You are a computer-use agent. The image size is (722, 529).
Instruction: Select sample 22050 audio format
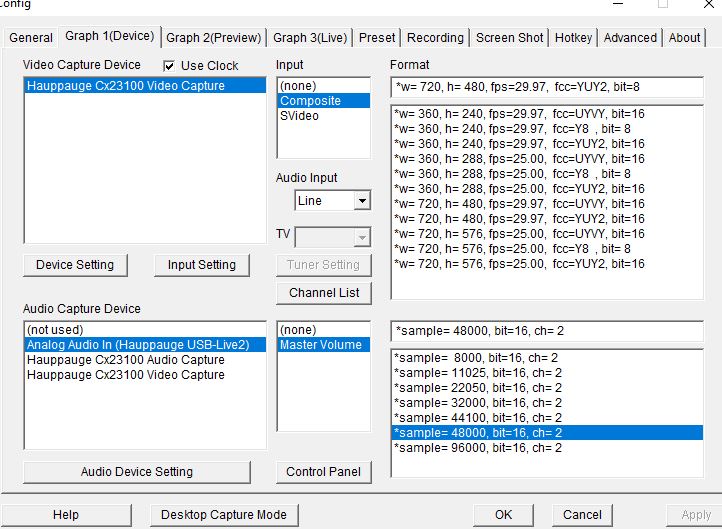pyautogui.click(x=547, y=388)
